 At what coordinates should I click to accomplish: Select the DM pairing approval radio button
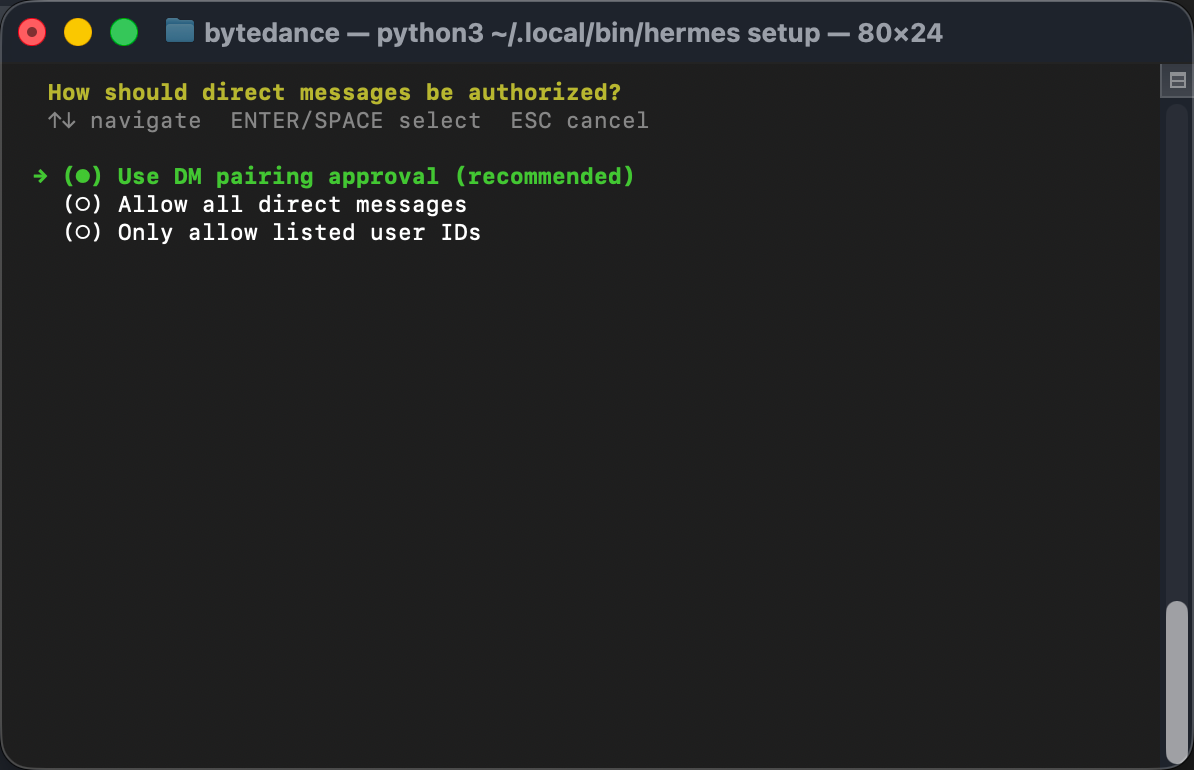(x=83, y=177)
